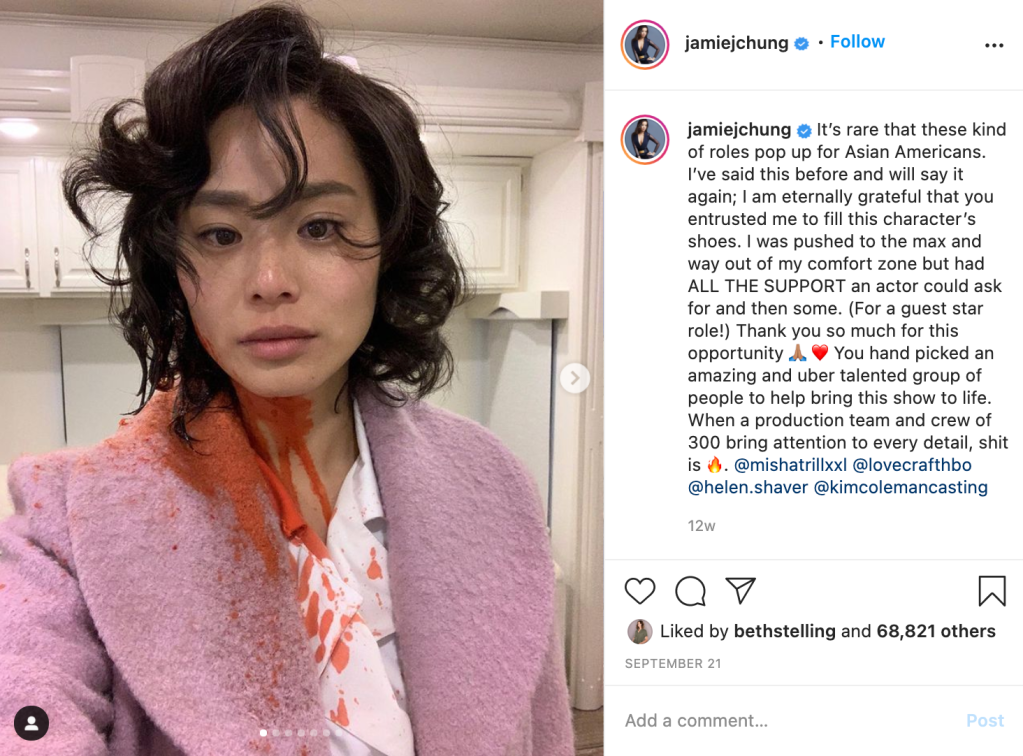
Task: Follow the jamiejchung account
Action: [857, 42]
